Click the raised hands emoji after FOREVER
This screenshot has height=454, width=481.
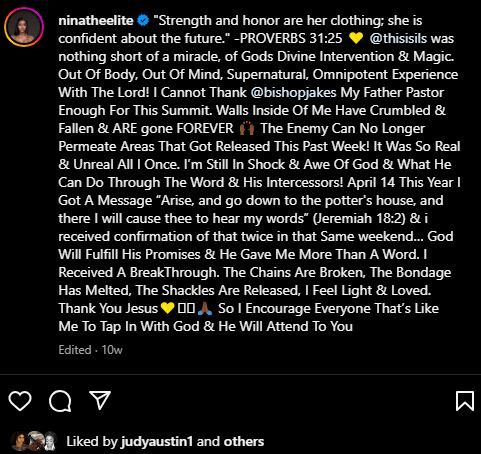pyautogui.click(x=247, y=129)
